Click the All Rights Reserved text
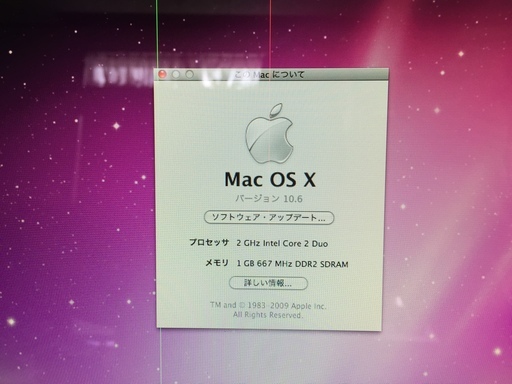512x384 pixels. click(268, 315)
